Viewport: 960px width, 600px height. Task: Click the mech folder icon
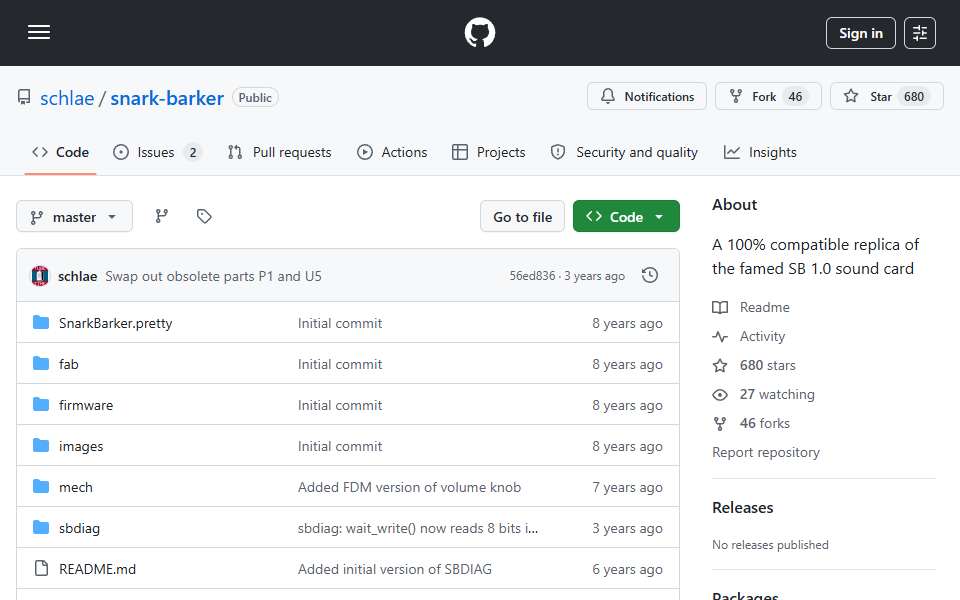pos(41,487)
